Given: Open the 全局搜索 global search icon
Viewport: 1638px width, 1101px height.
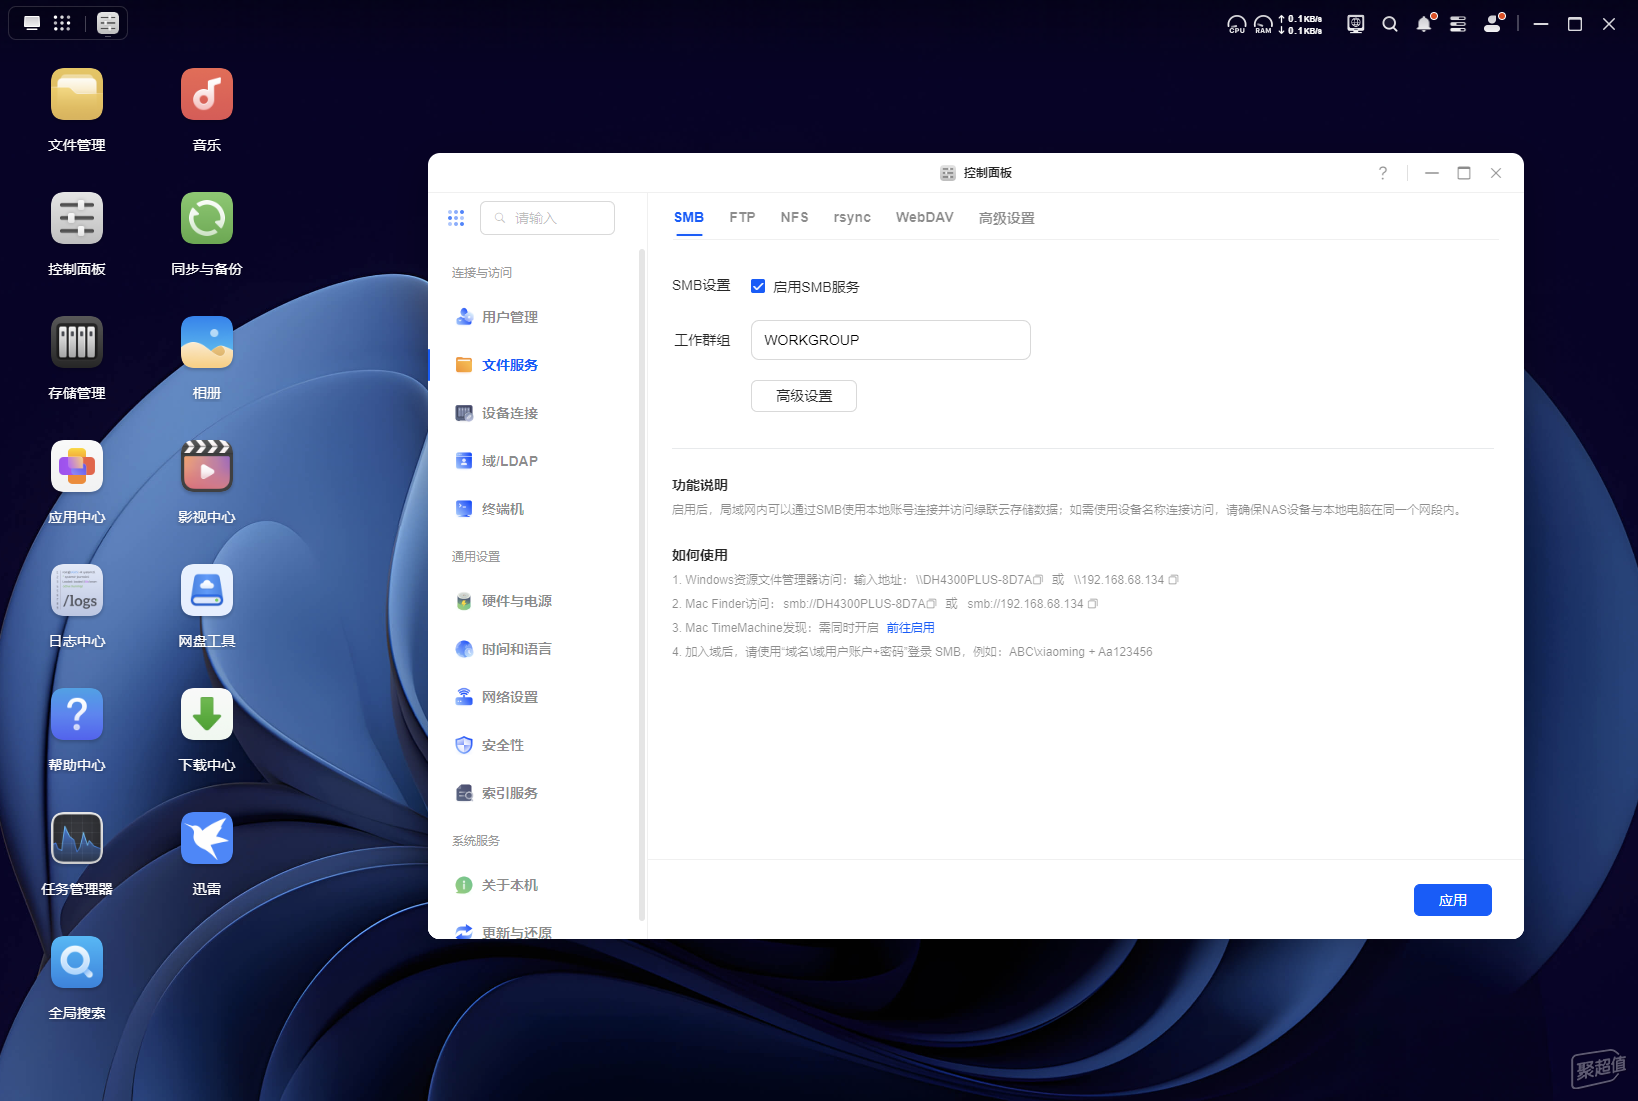Looking at the screenshot, I should click(x=77, y=962).
